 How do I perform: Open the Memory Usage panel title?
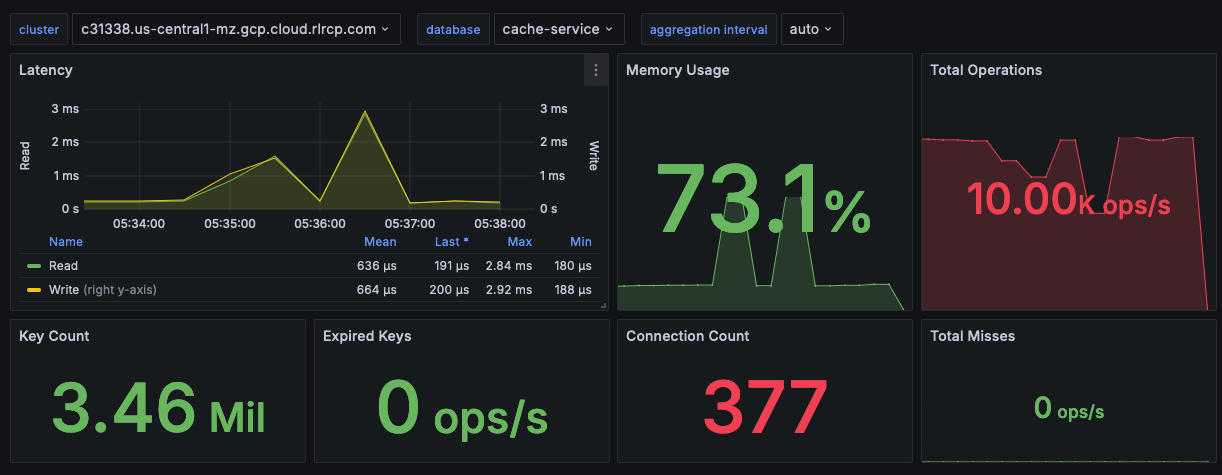click(x=677, y=70)
